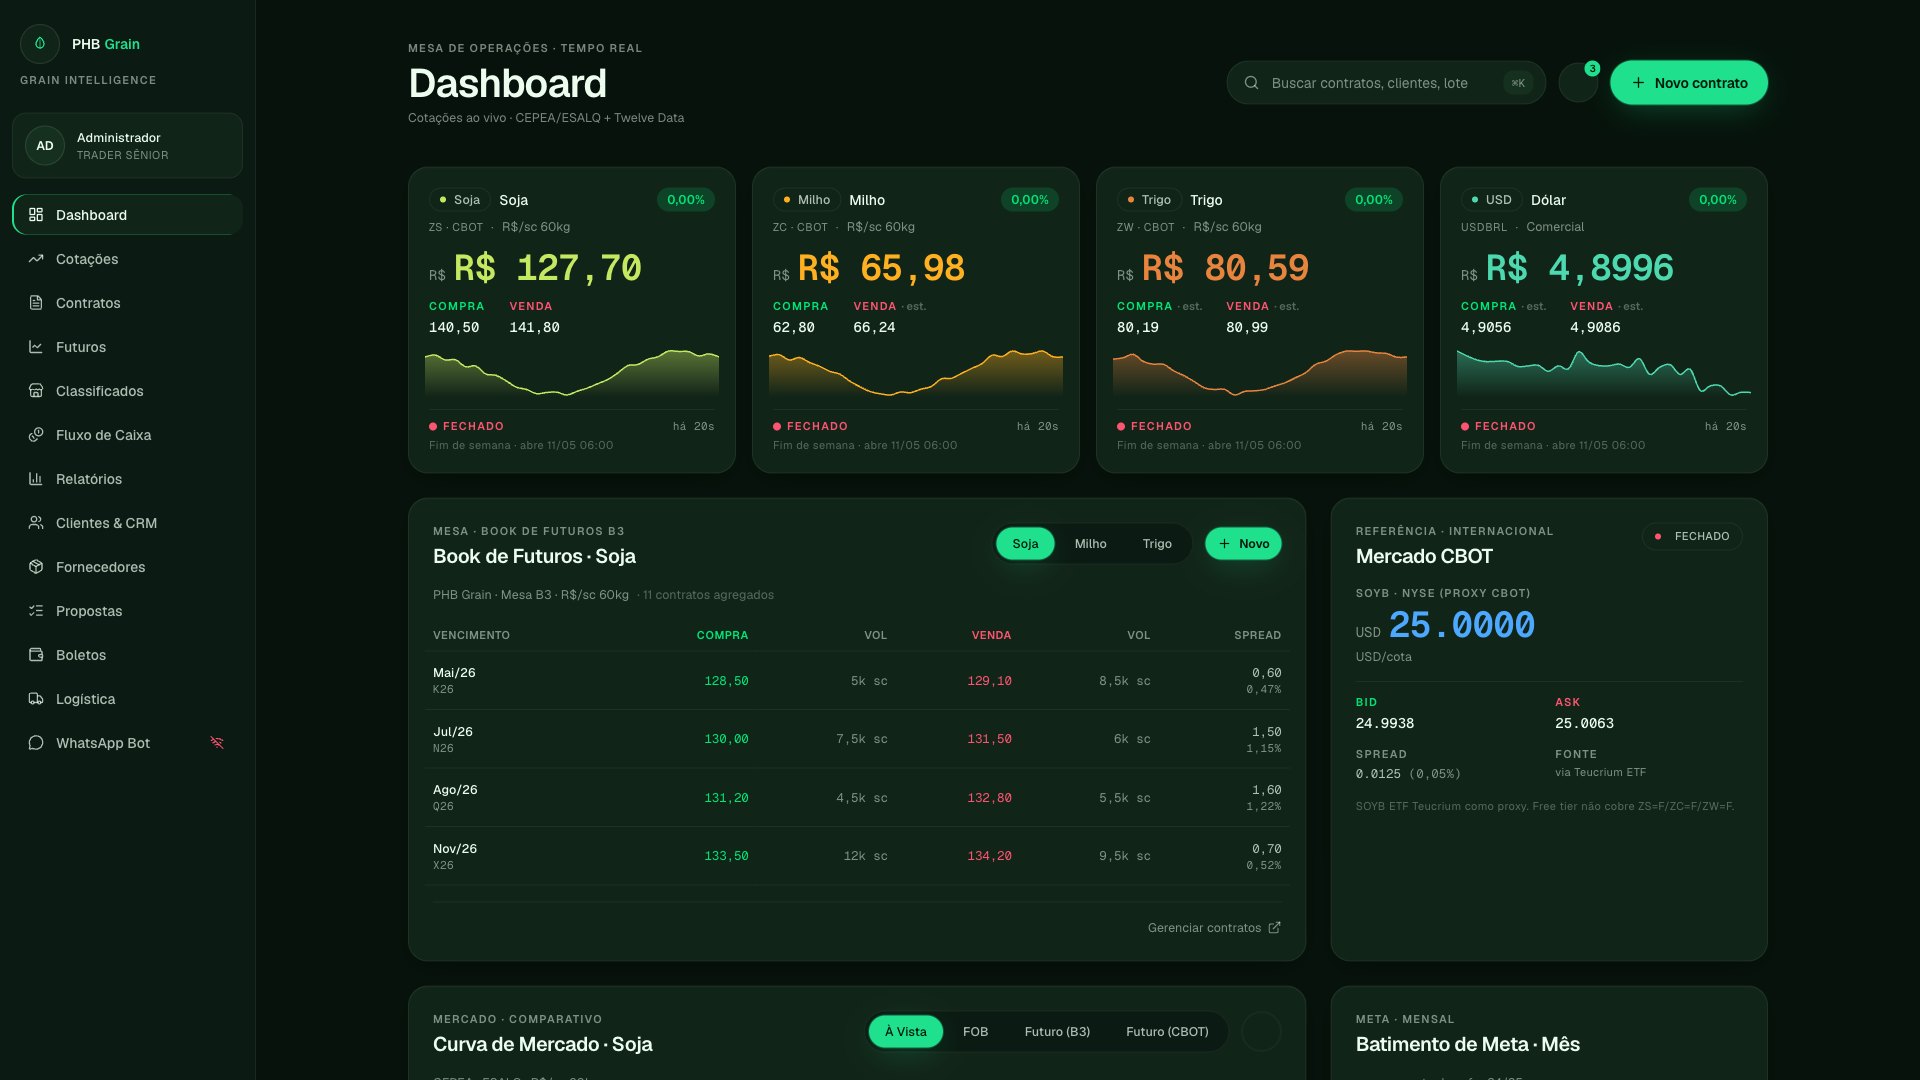Open the Administrador profile card

click(127, 146)
